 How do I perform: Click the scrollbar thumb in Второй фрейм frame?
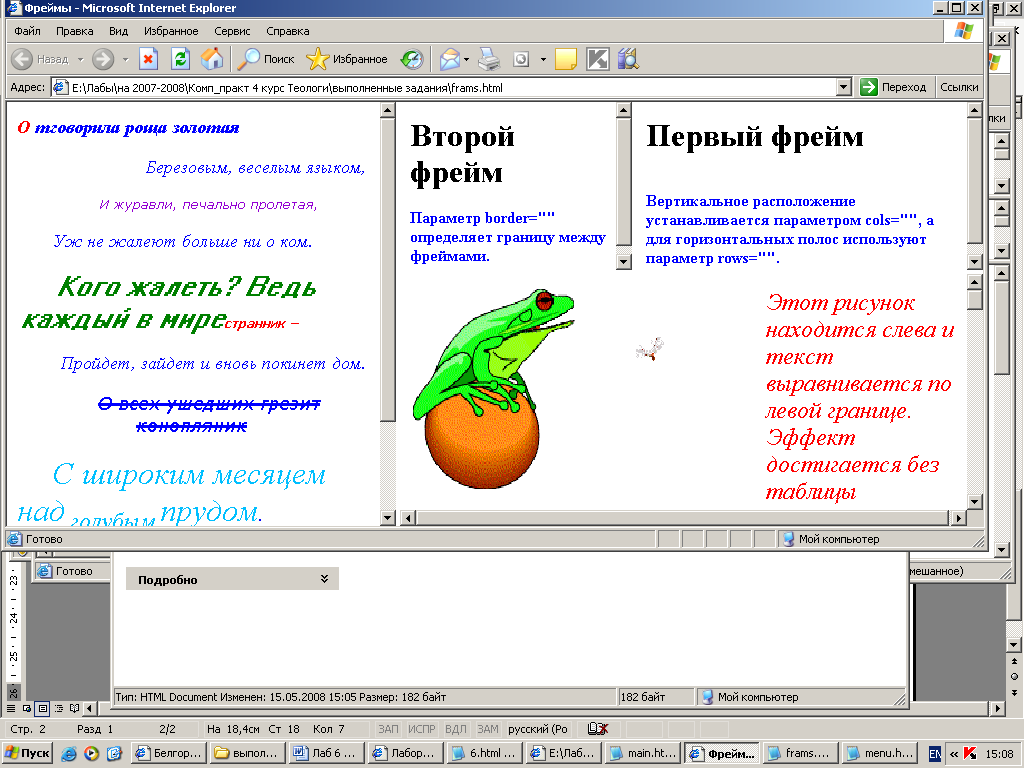point(624,182)
